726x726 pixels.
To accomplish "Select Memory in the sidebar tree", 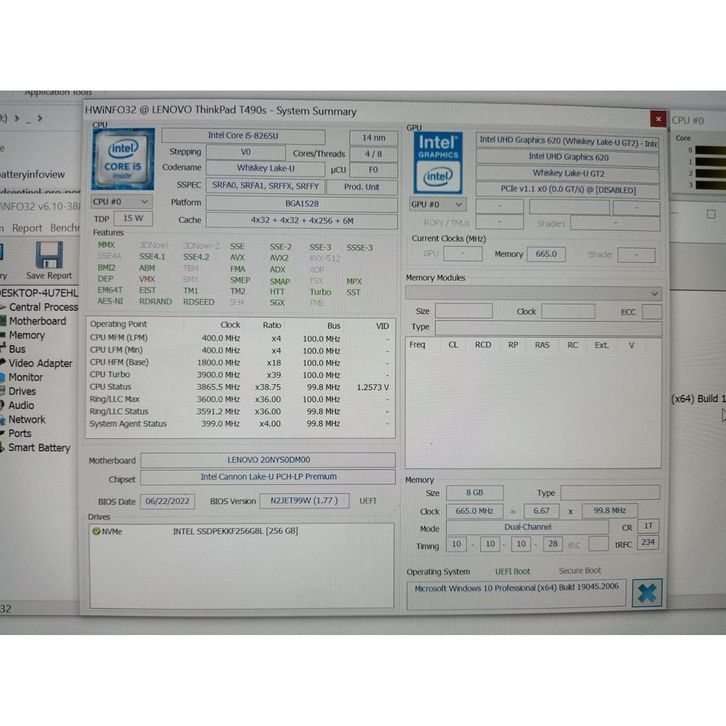I will click(26, 335).
